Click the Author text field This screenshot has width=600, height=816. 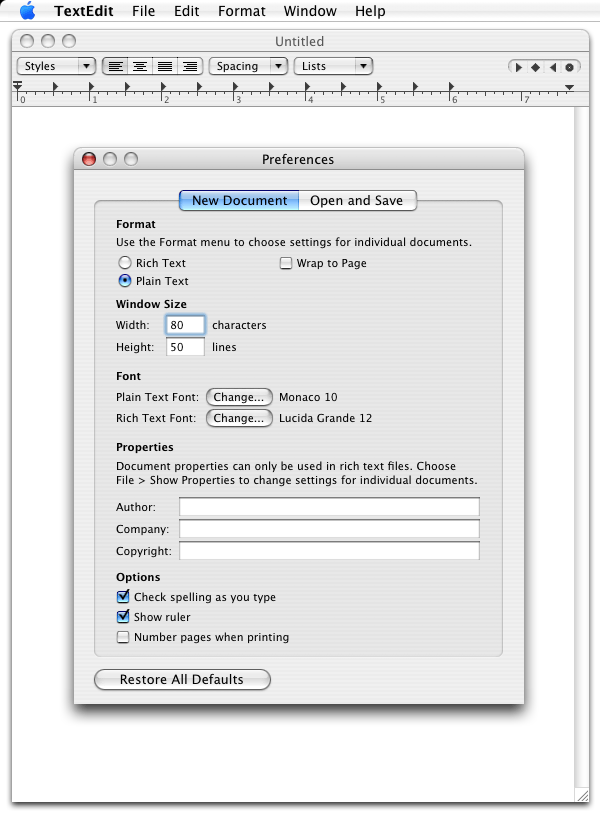(x=329, y=507)
